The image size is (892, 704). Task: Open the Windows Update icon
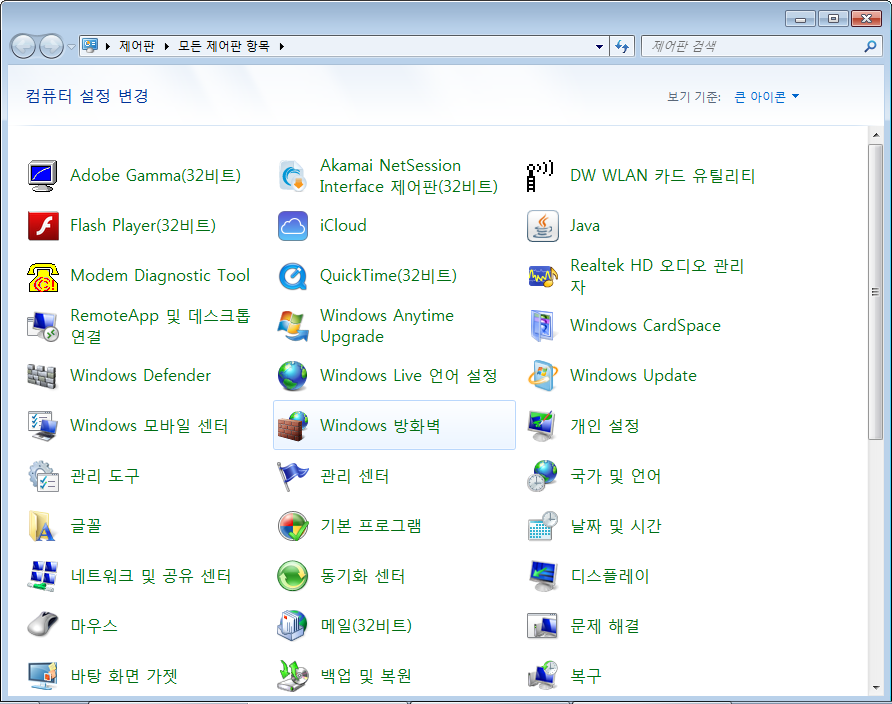(x=542, y=376)
